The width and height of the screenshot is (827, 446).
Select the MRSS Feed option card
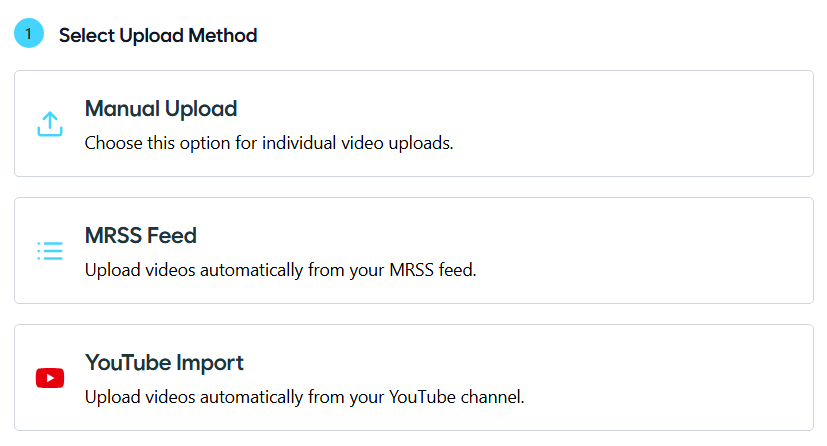(414, 251)
